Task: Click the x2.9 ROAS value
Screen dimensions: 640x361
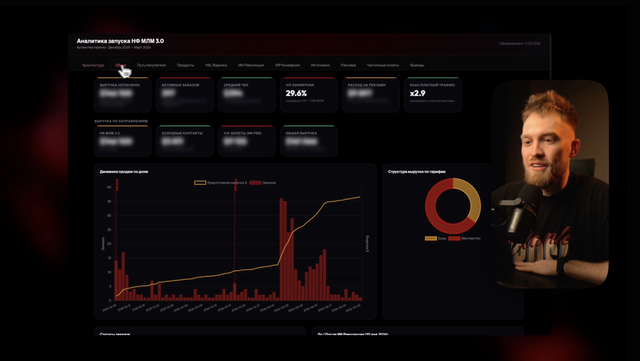Action: [x=418, y=94]
